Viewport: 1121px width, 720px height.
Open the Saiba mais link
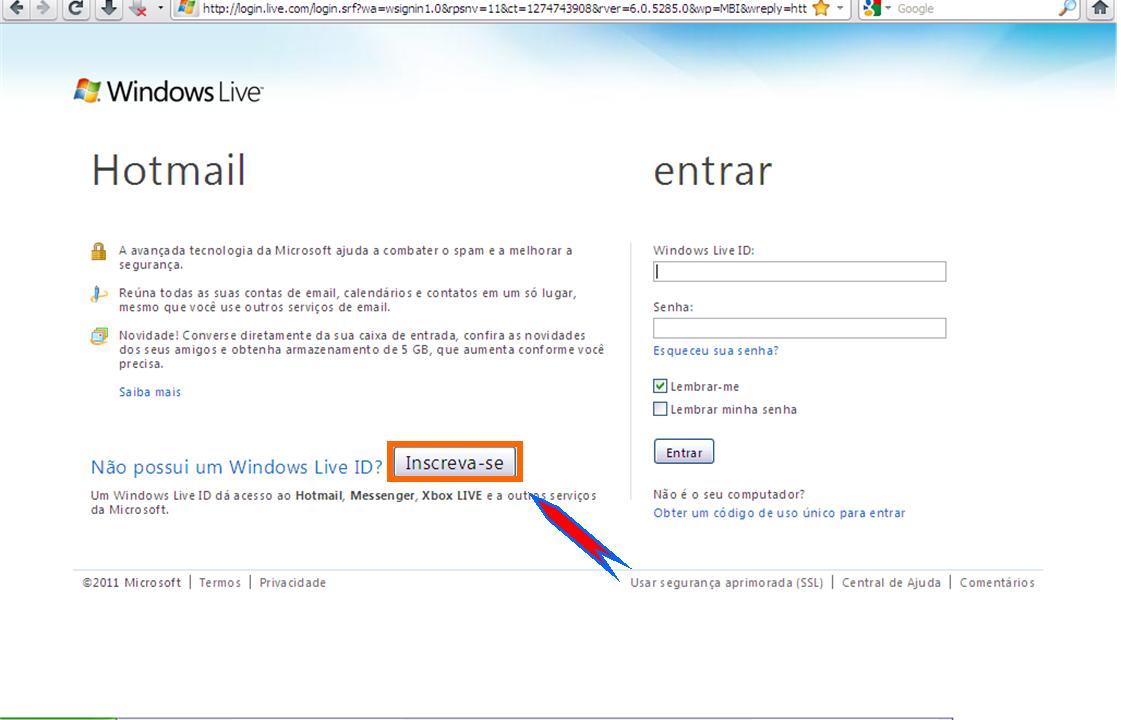tap(150, 392)
